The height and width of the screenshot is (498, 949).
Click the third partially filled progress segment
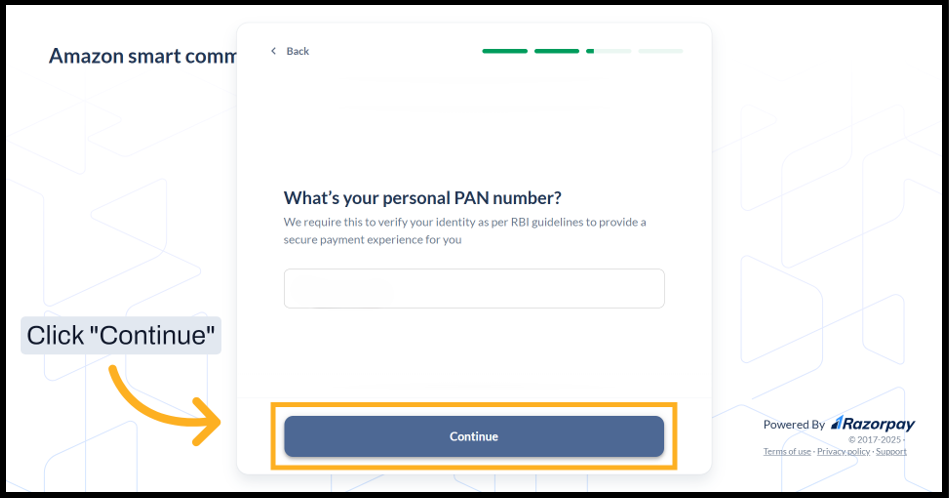pyautogui.click(x=608, y=51)
